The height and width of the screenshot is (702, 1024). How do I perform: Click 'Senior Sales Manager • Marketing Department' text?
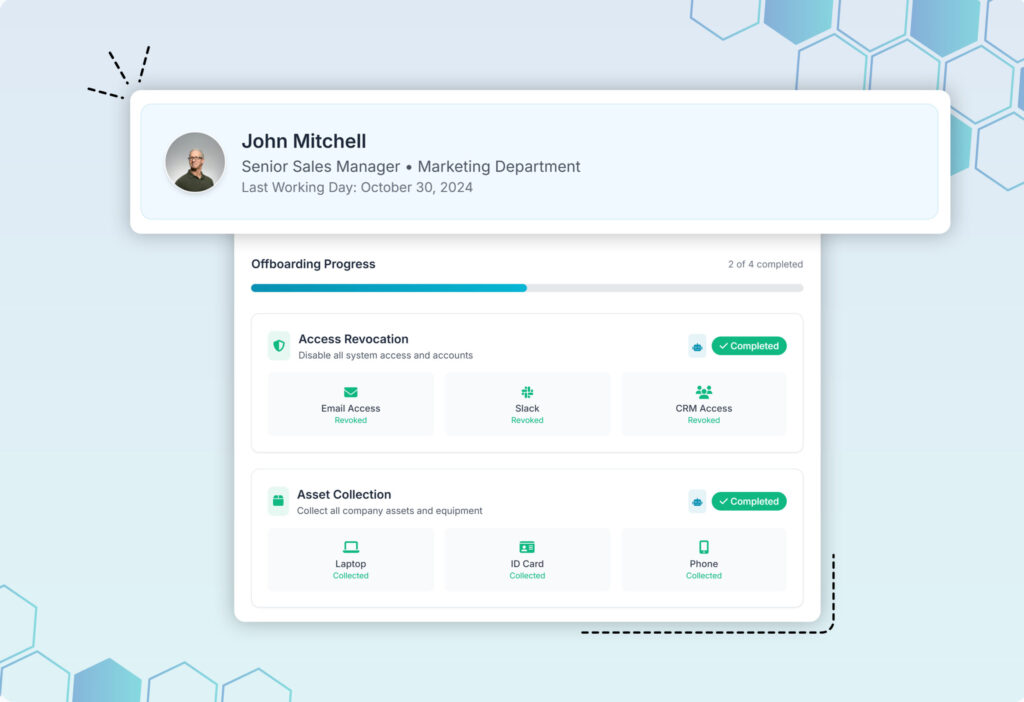click(x=411, y=167)
